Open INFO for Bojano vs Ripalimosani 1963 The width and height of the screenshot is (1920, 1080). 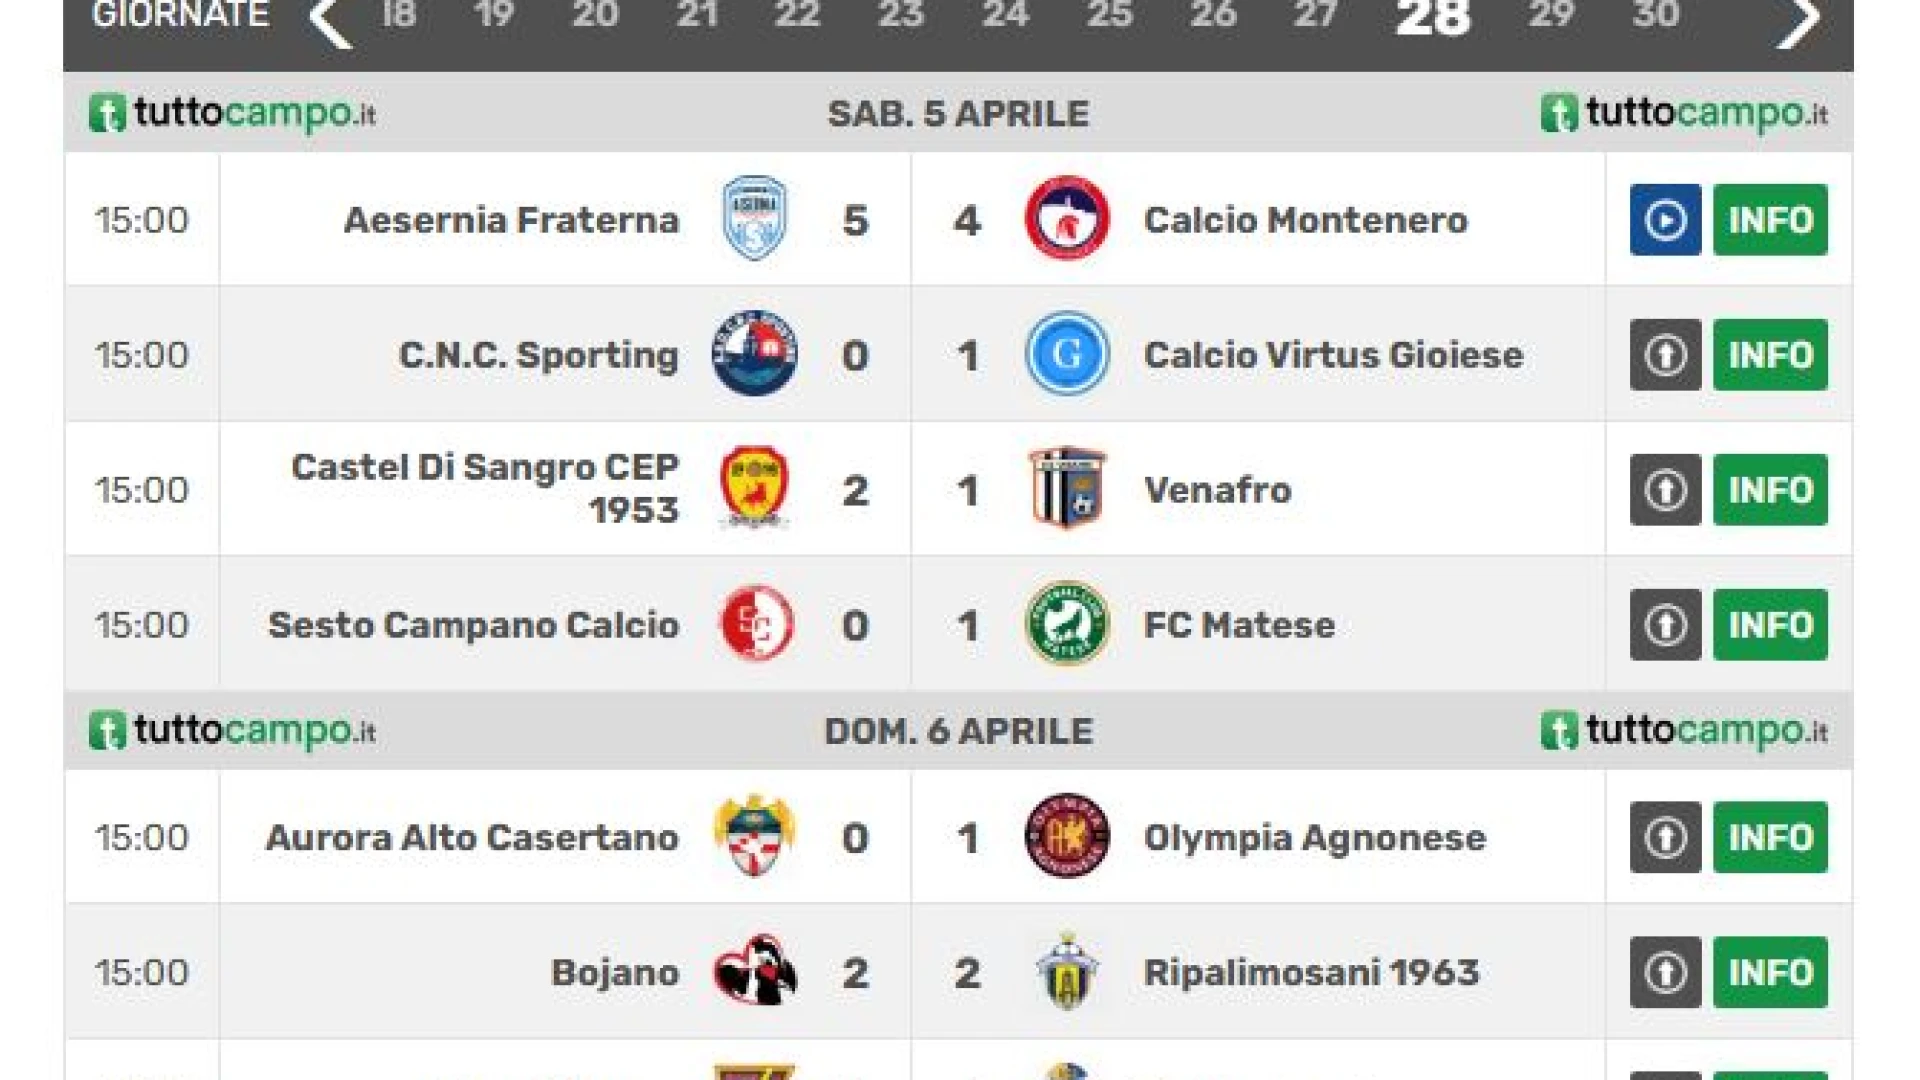tap(1770, 972)
